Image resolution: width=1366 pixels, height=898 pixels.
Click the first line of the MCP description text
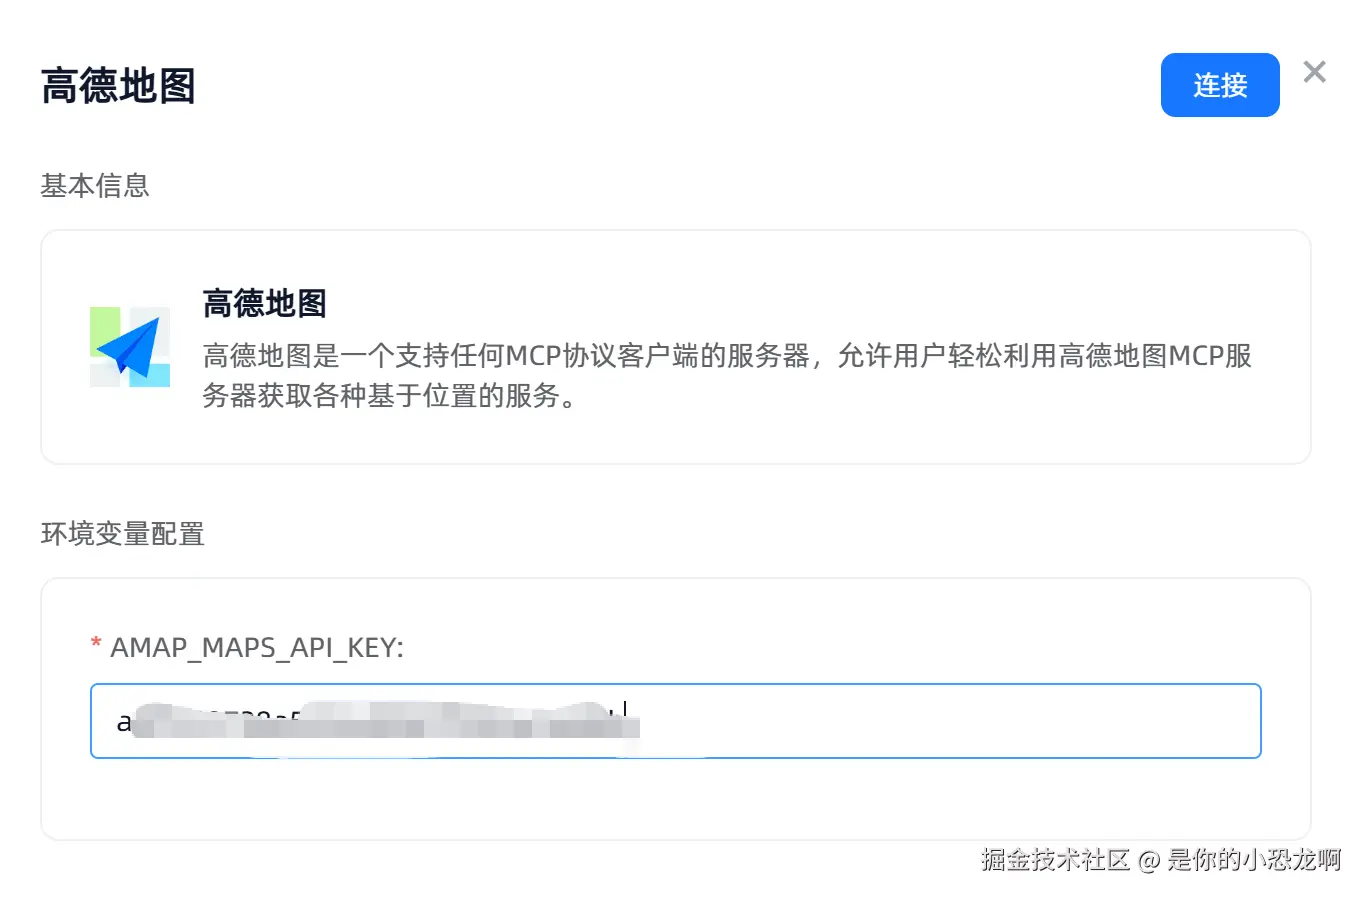[x=726, y=356]
